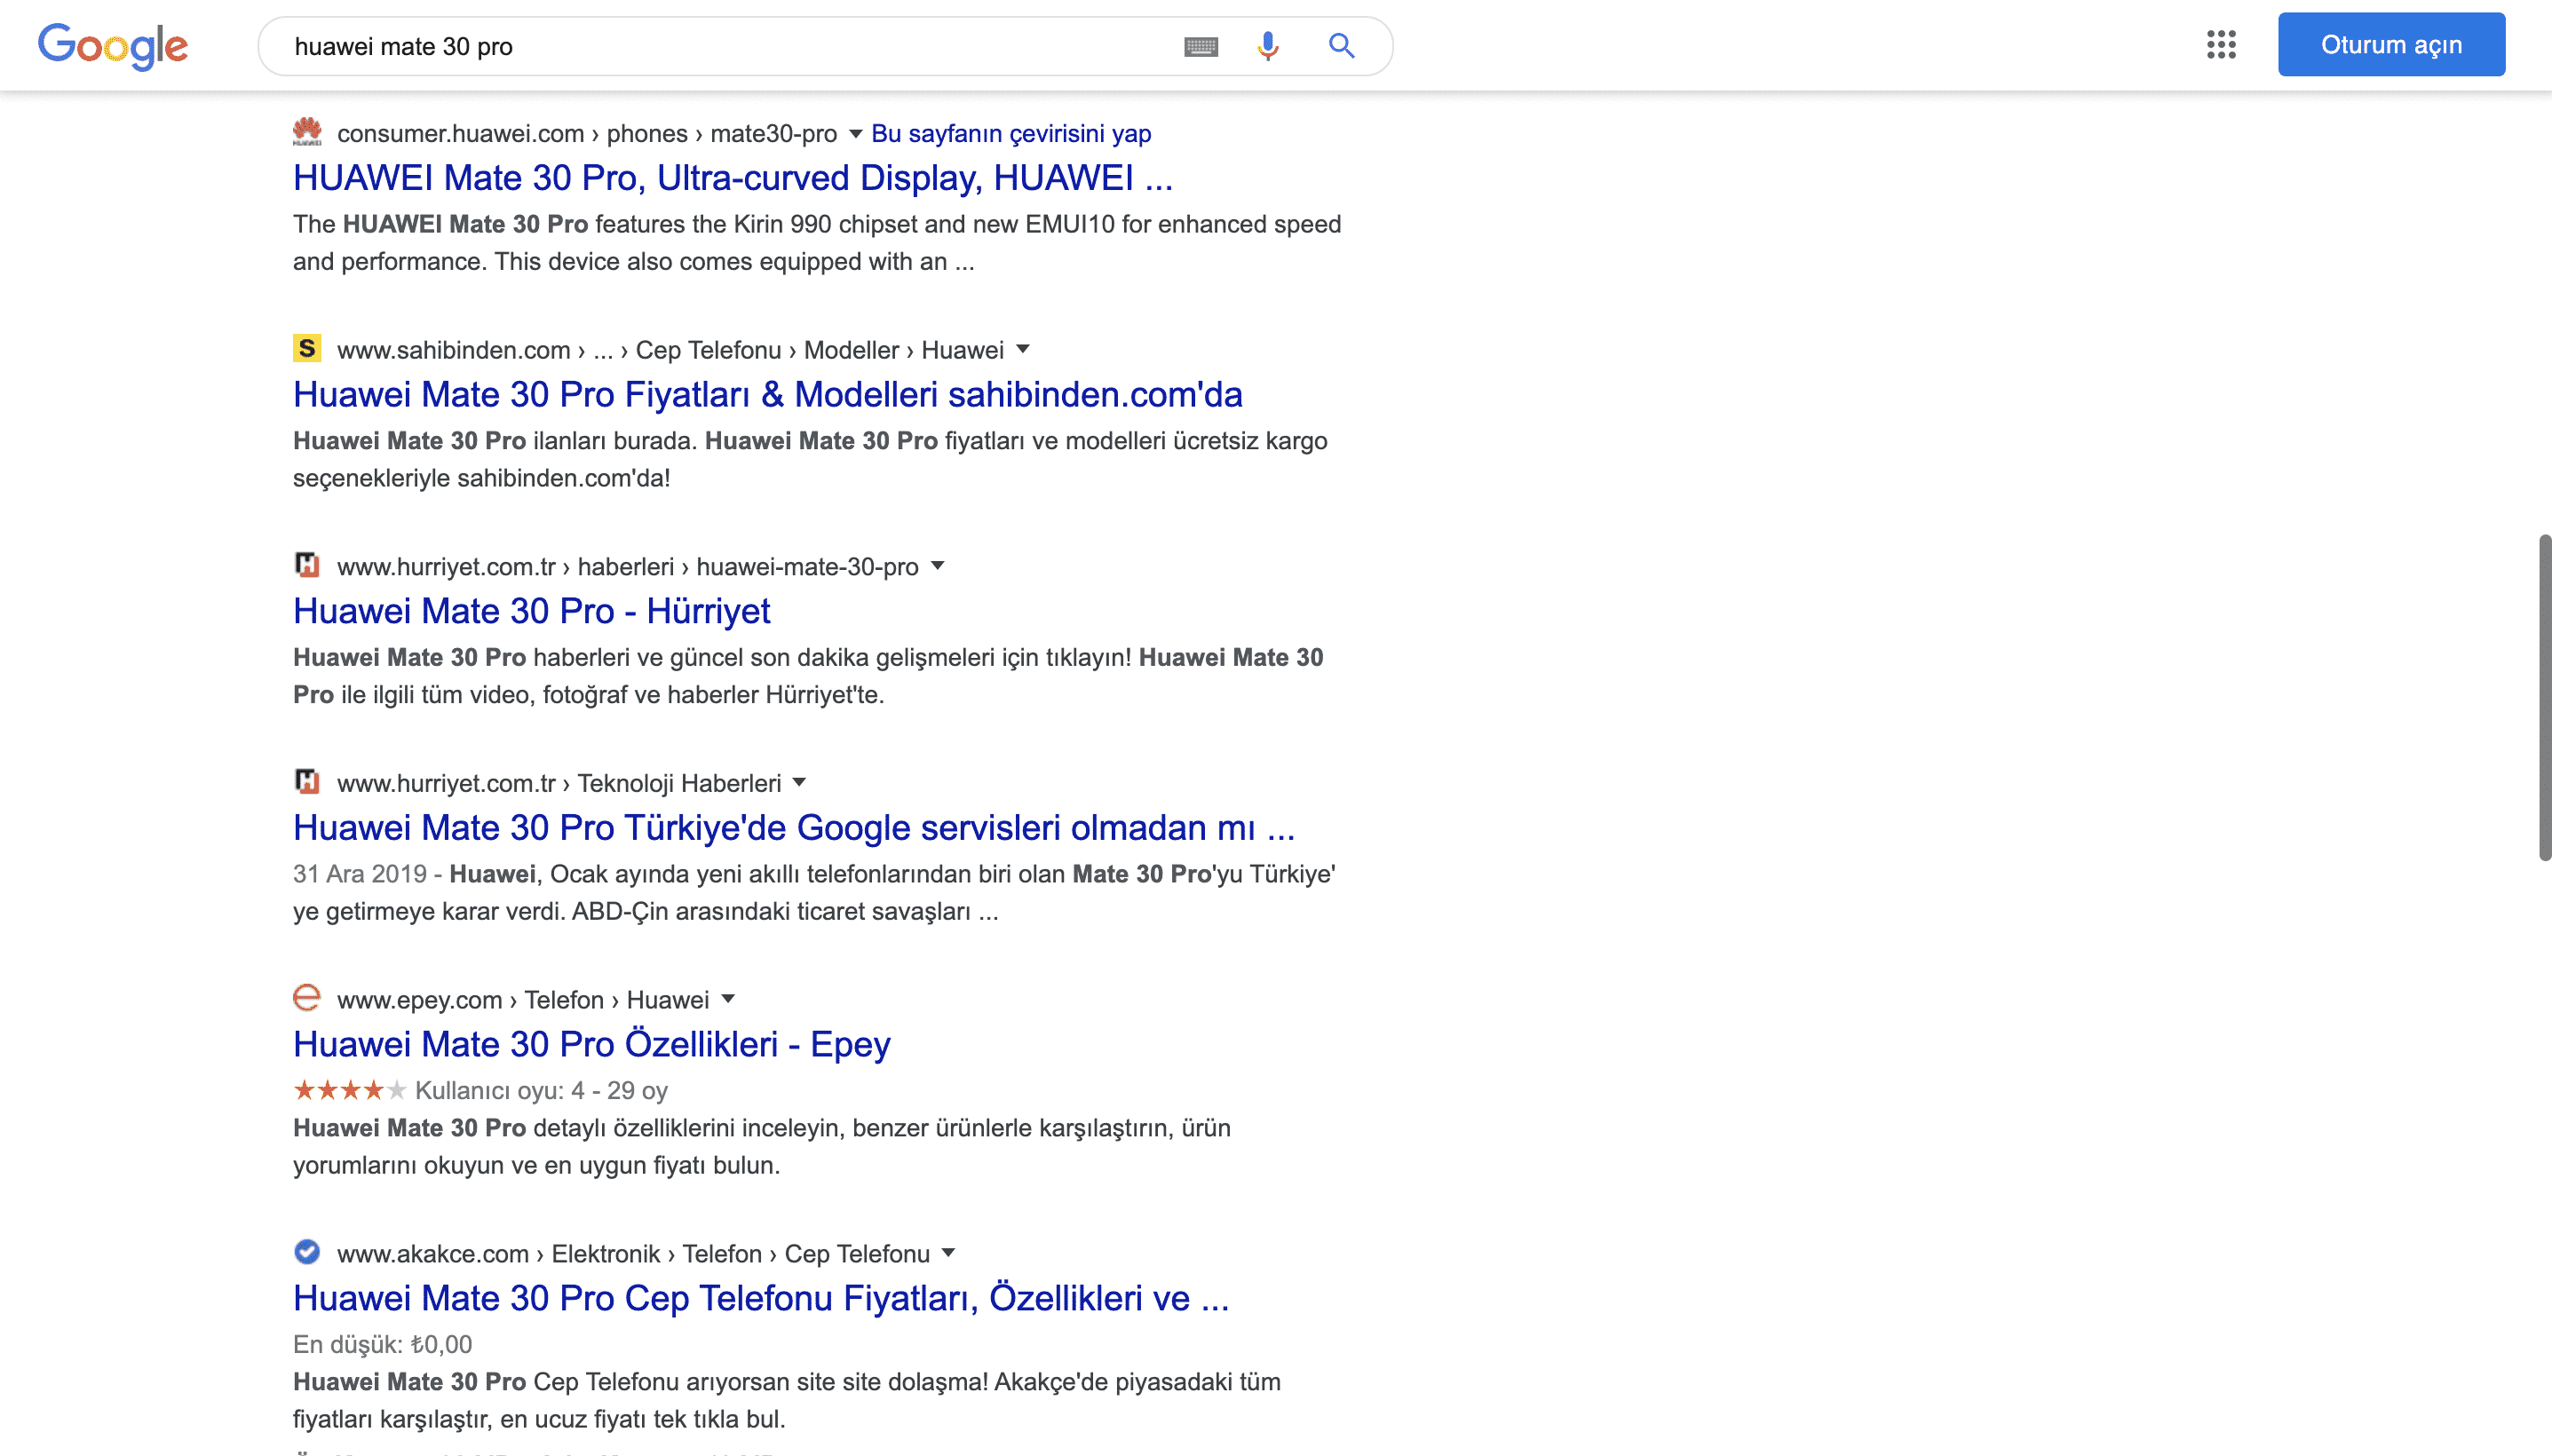Open the Bu sayfanın çevirisini yap link
This screenshot has width=2552, height=1456.
(x=1010, y=132)
